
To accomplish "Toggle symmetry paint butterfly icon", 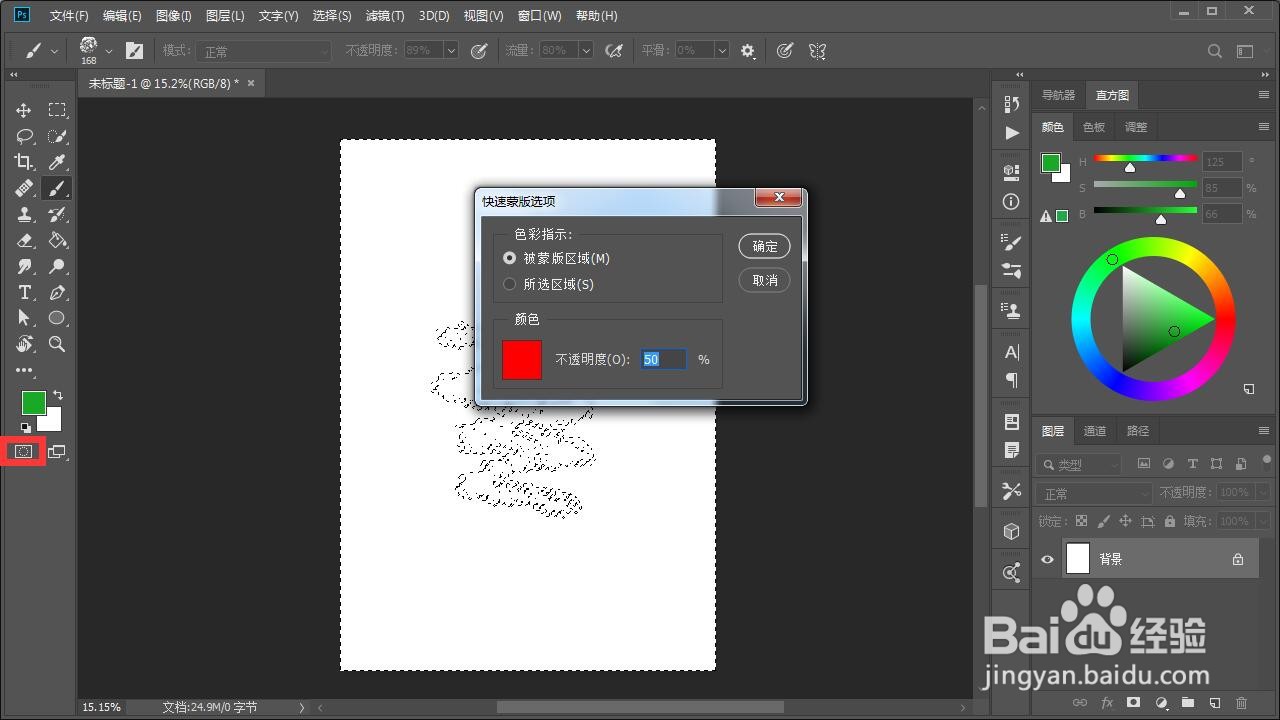I will [x=817, y=51].
